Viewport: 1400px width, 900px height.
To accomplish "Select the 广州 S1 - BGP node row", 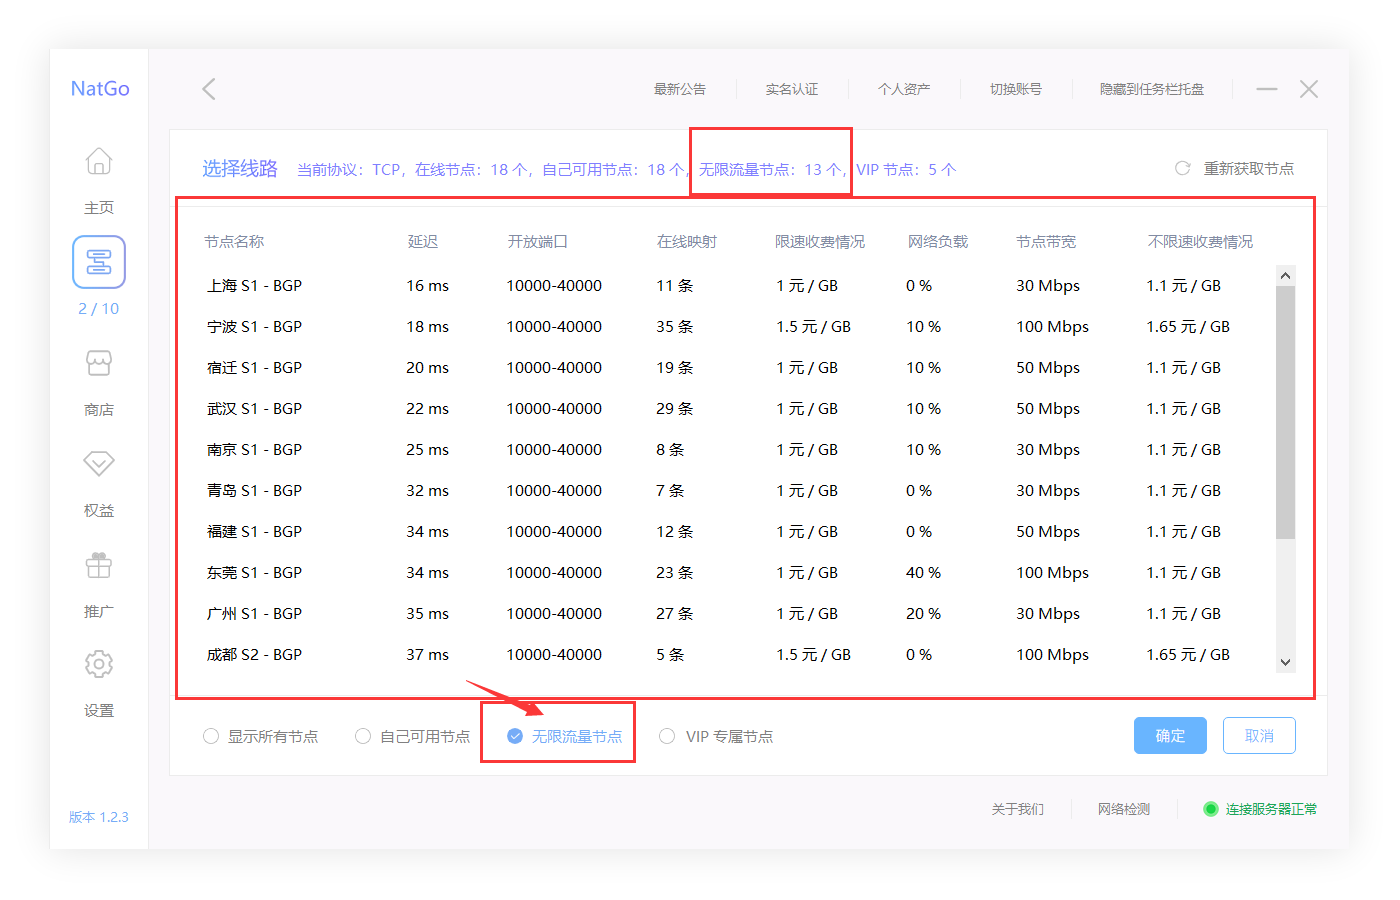I will coord(735,614).
